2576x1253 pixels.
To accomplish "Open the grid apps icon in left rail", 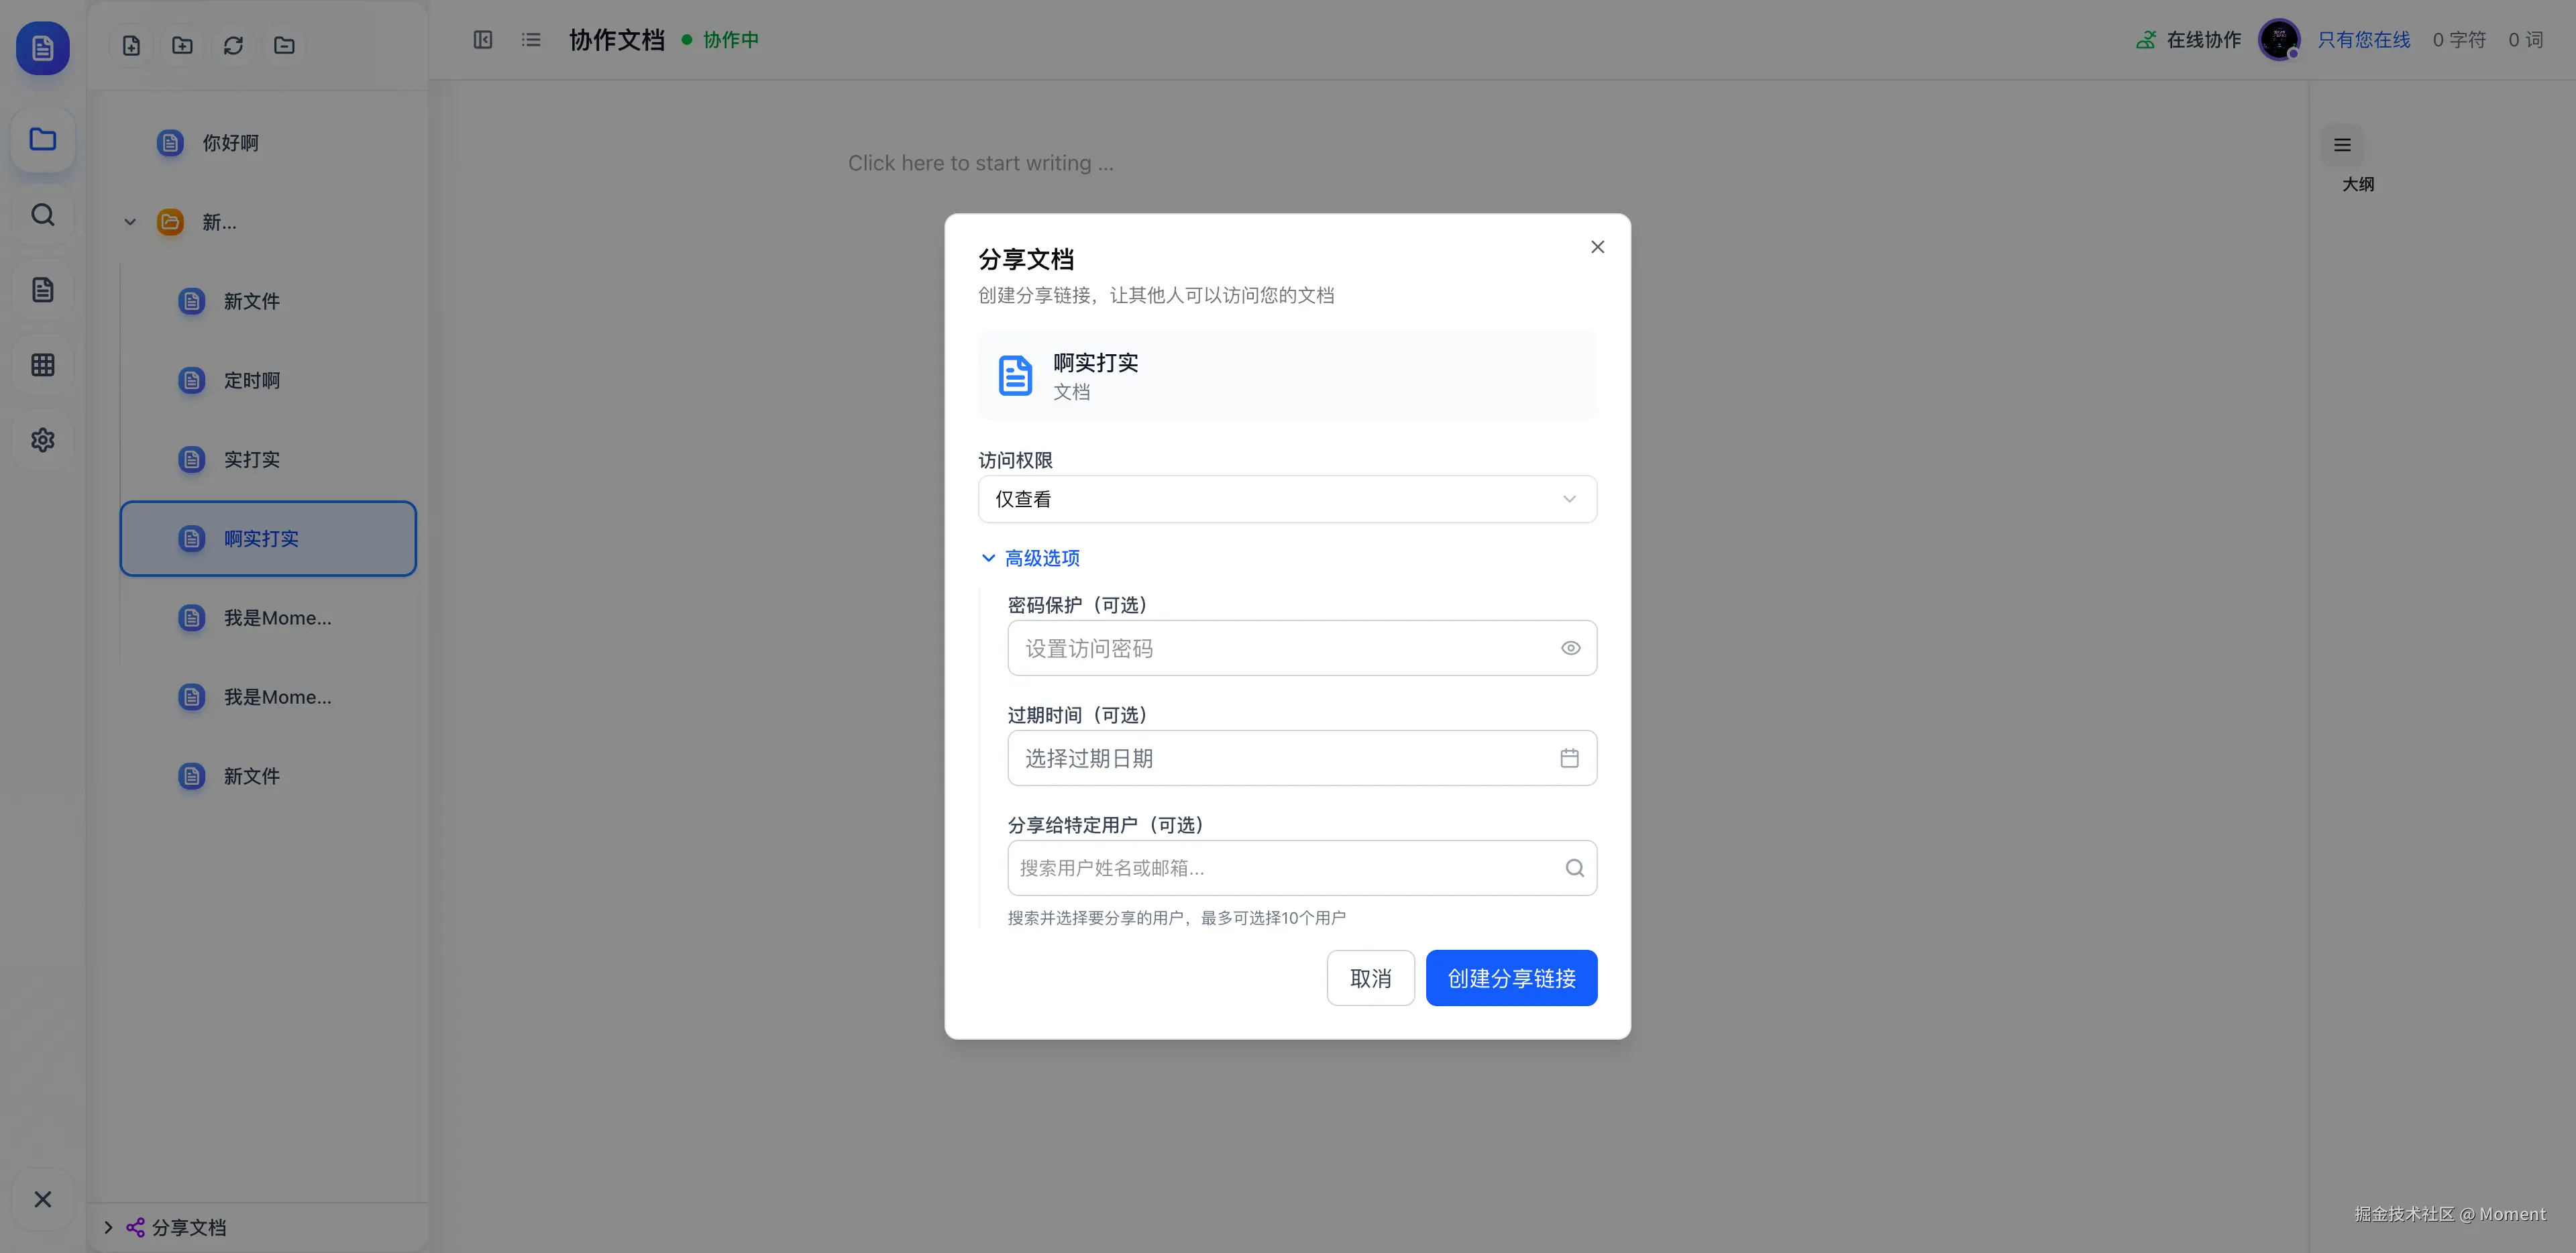I will [x=42, y=365].
